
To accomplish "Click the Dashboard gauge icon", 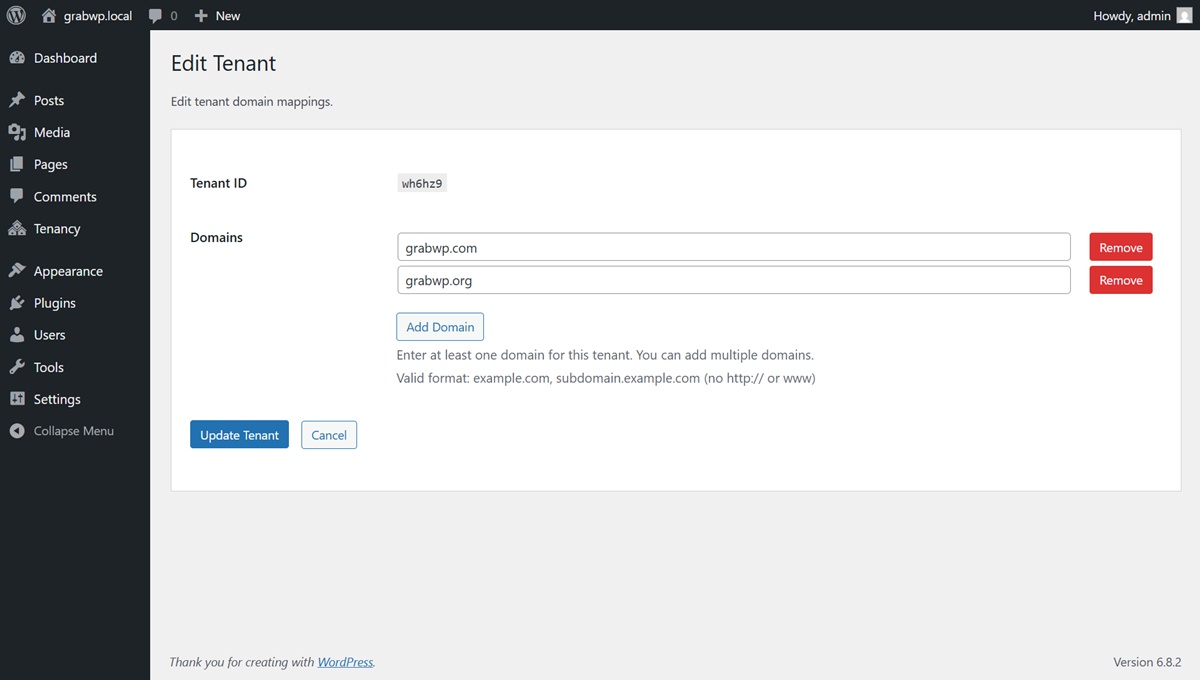I will point(17,58).
